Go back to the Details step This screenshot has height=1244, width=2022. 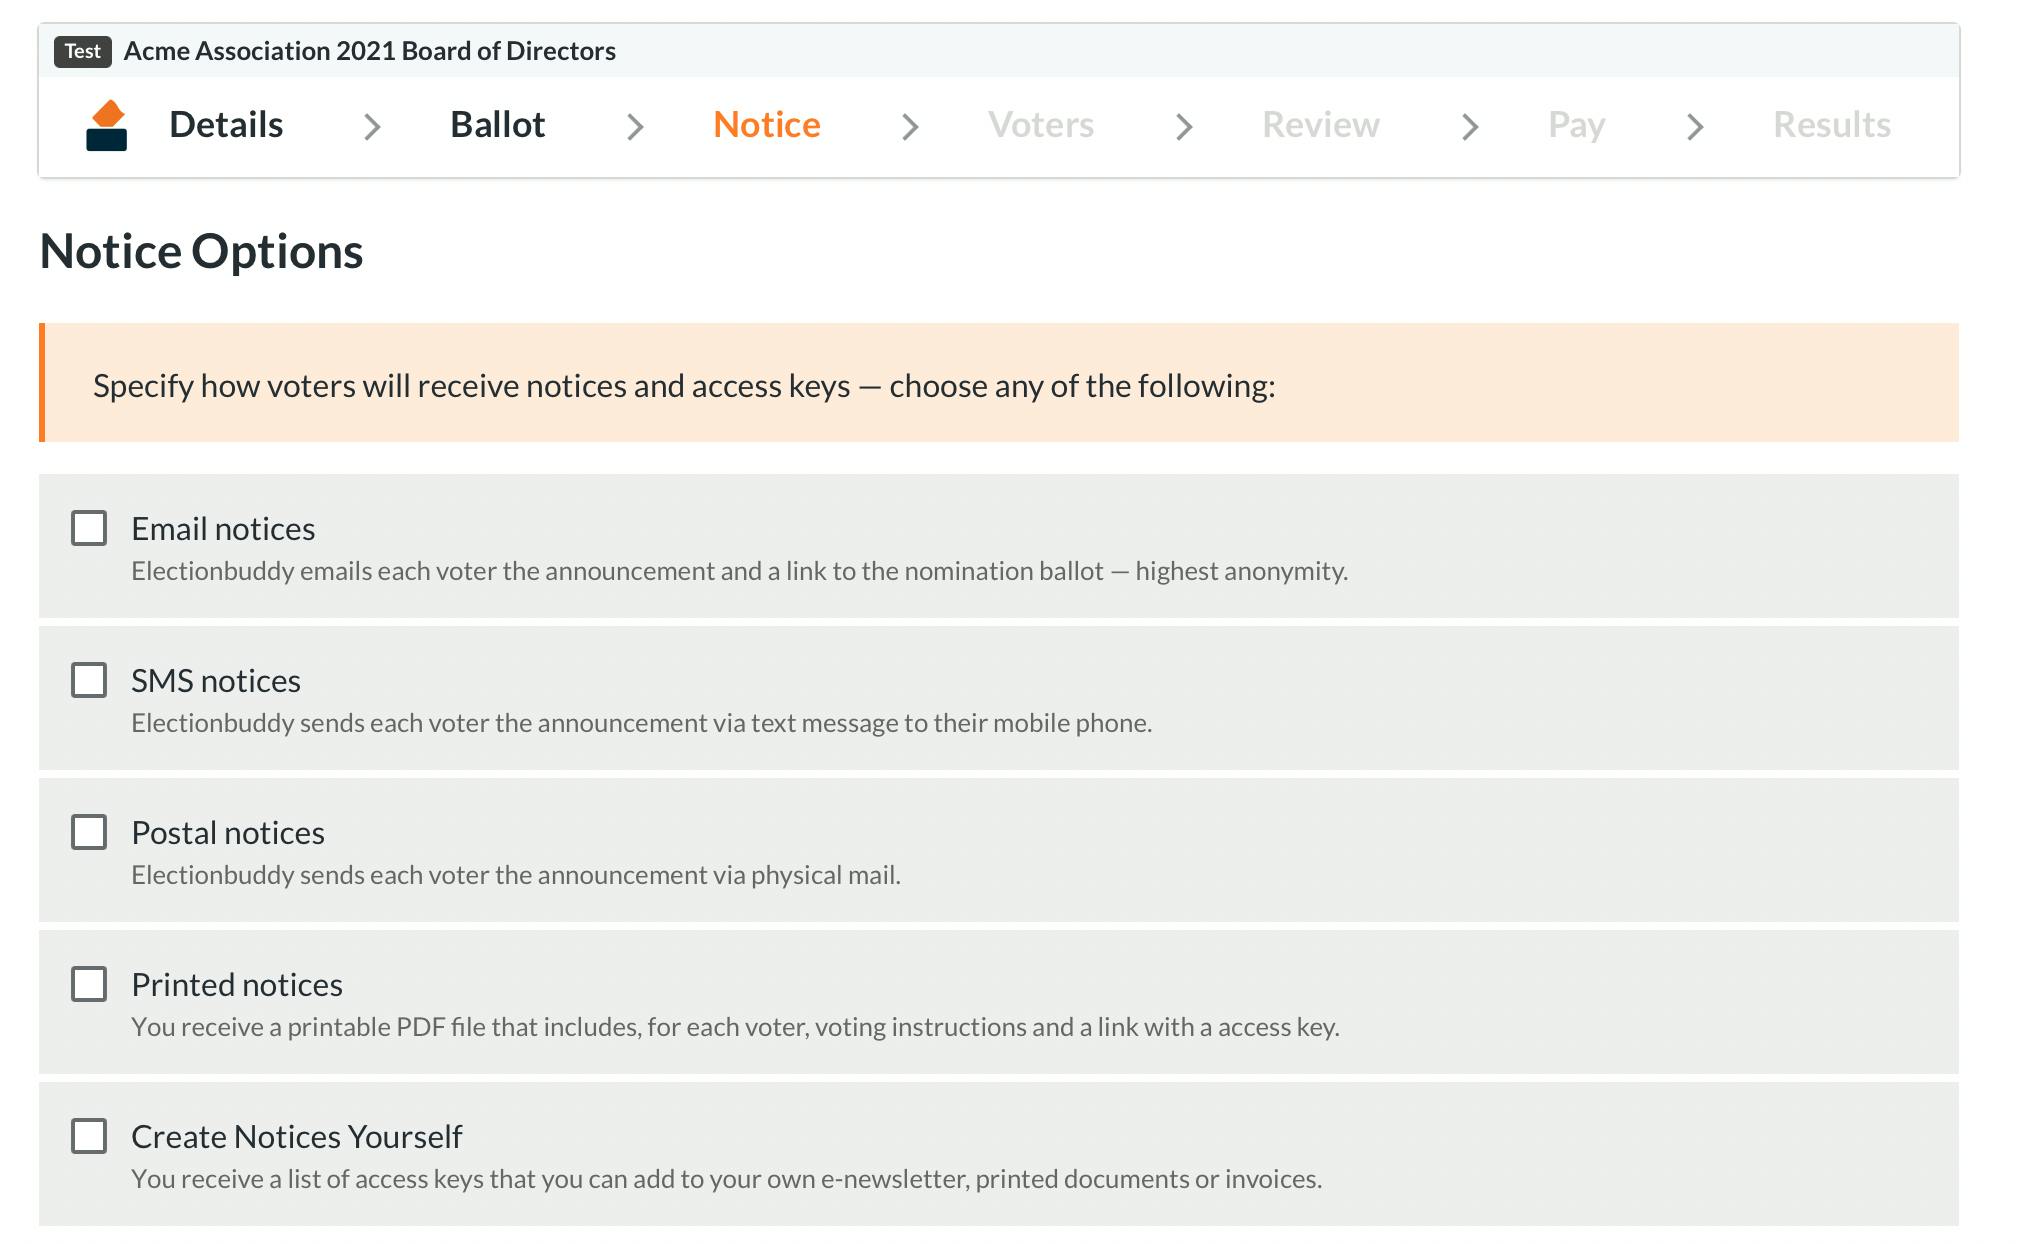(225, 125)
